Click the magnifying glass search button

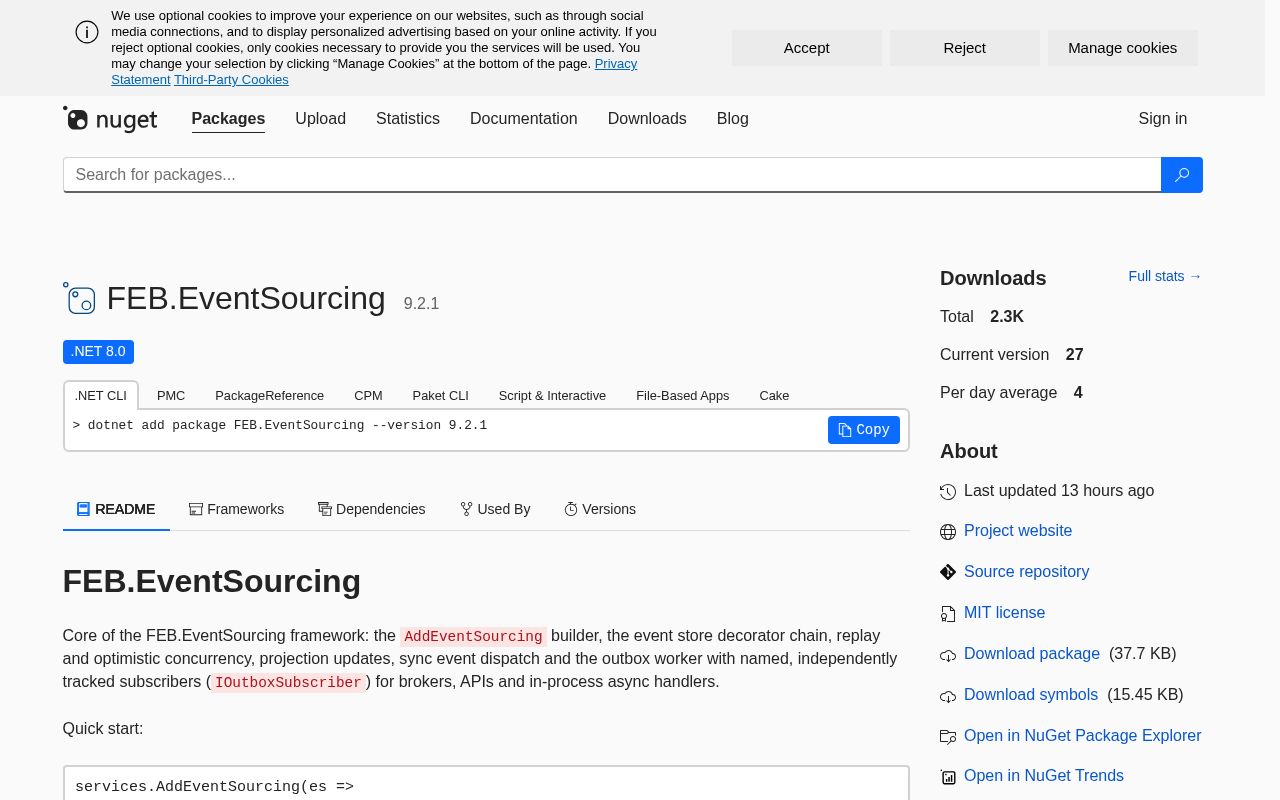click(1181, 175)
